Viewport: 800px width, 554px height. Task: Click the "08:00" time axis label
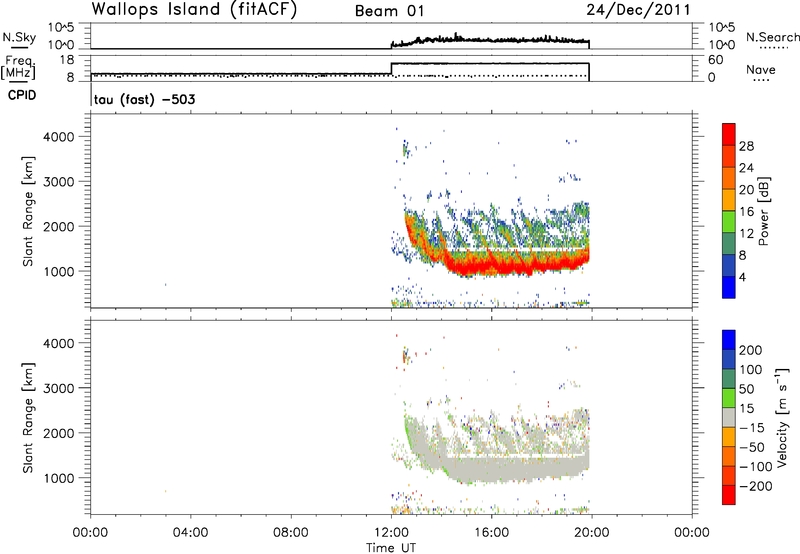291,532
